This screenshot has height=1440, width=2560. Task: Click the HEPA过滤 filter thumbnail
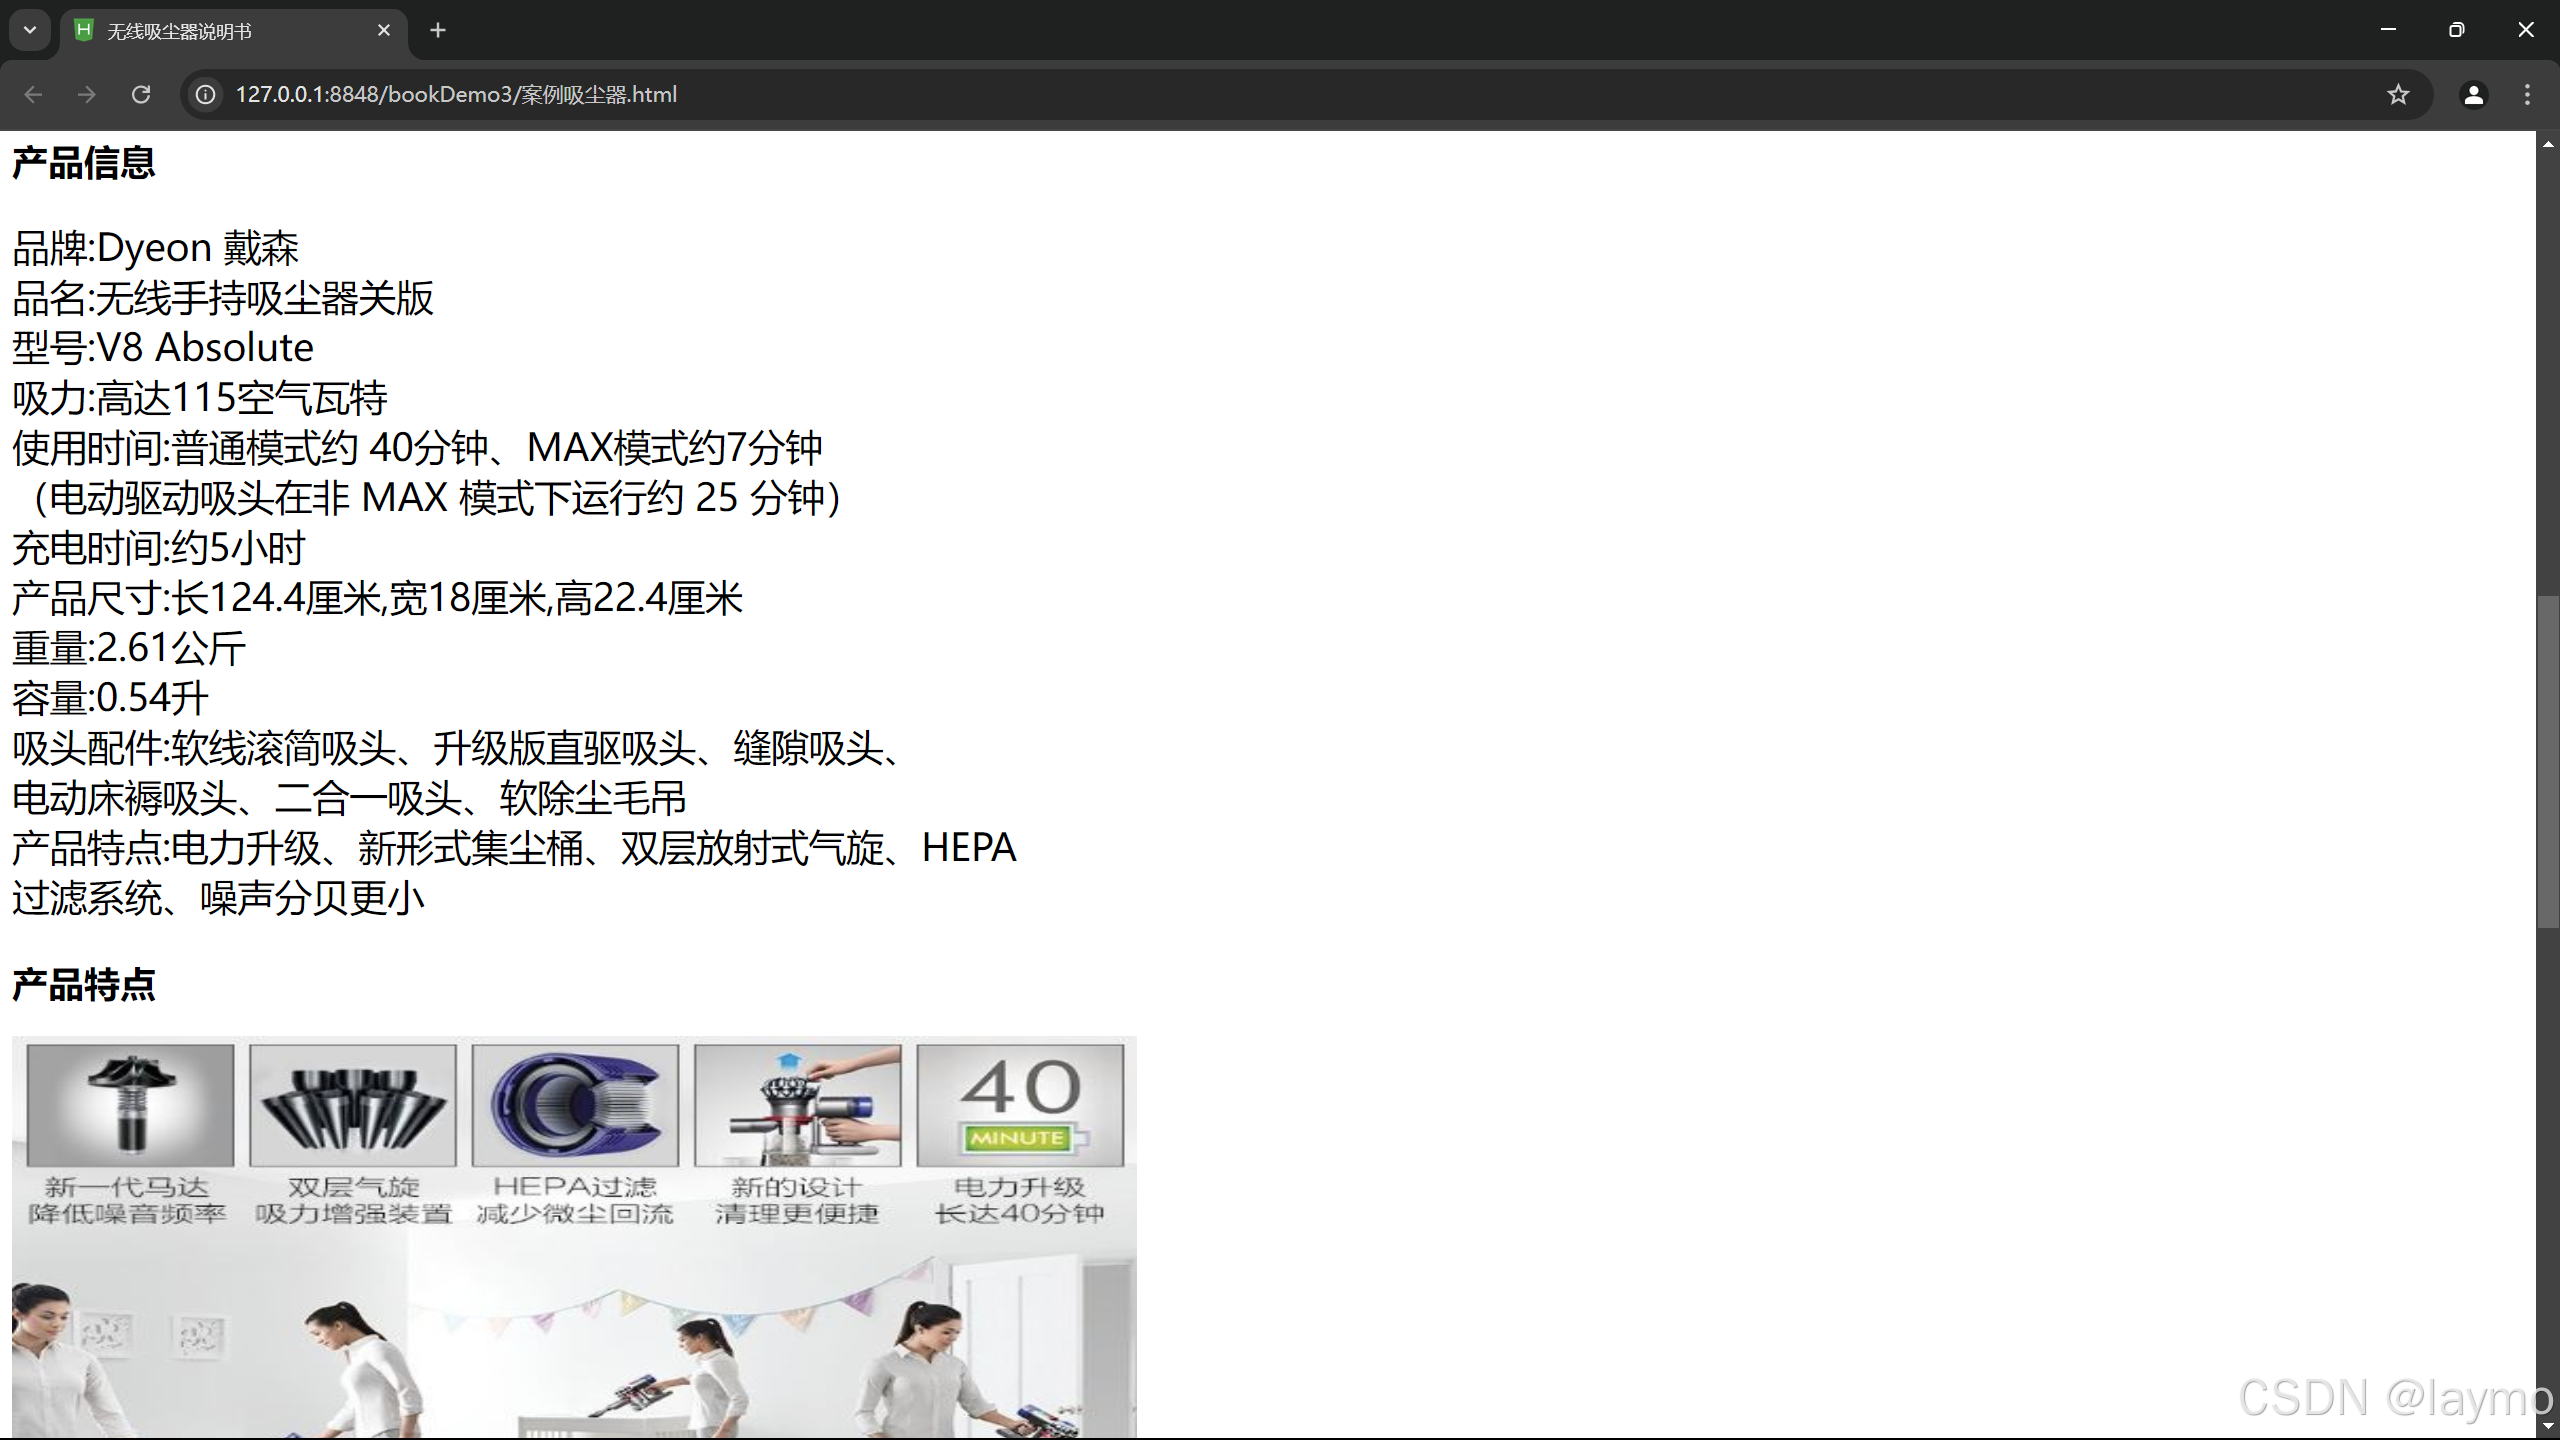point(575,1104)
